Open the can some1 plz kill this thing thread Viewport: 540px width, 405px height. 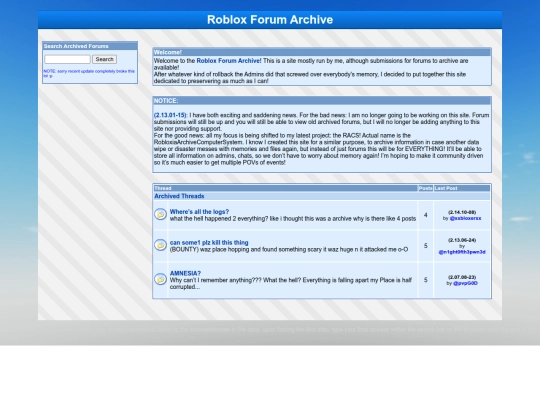209,242
